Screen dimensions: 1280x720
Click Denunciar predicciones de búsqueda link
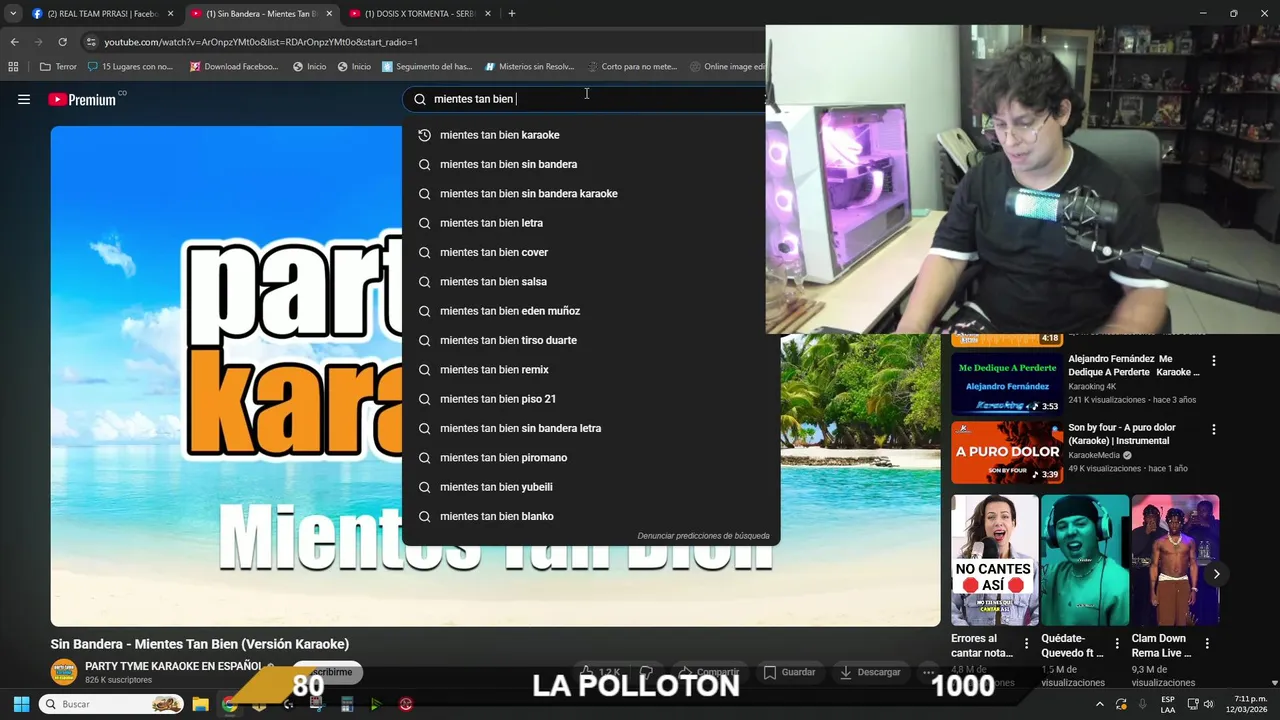(x=703, y=536)
